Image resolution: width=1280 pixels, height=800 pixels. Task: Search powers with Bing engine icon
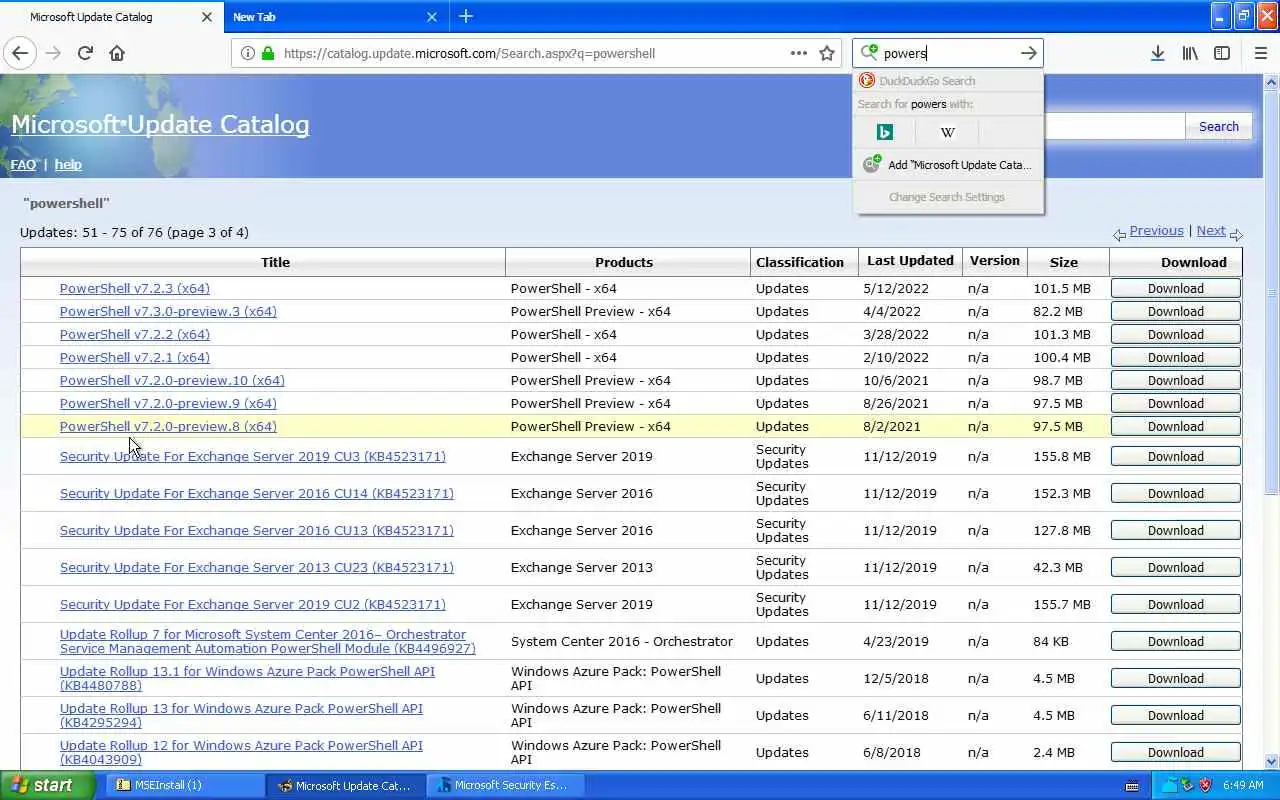pos(884,132)
